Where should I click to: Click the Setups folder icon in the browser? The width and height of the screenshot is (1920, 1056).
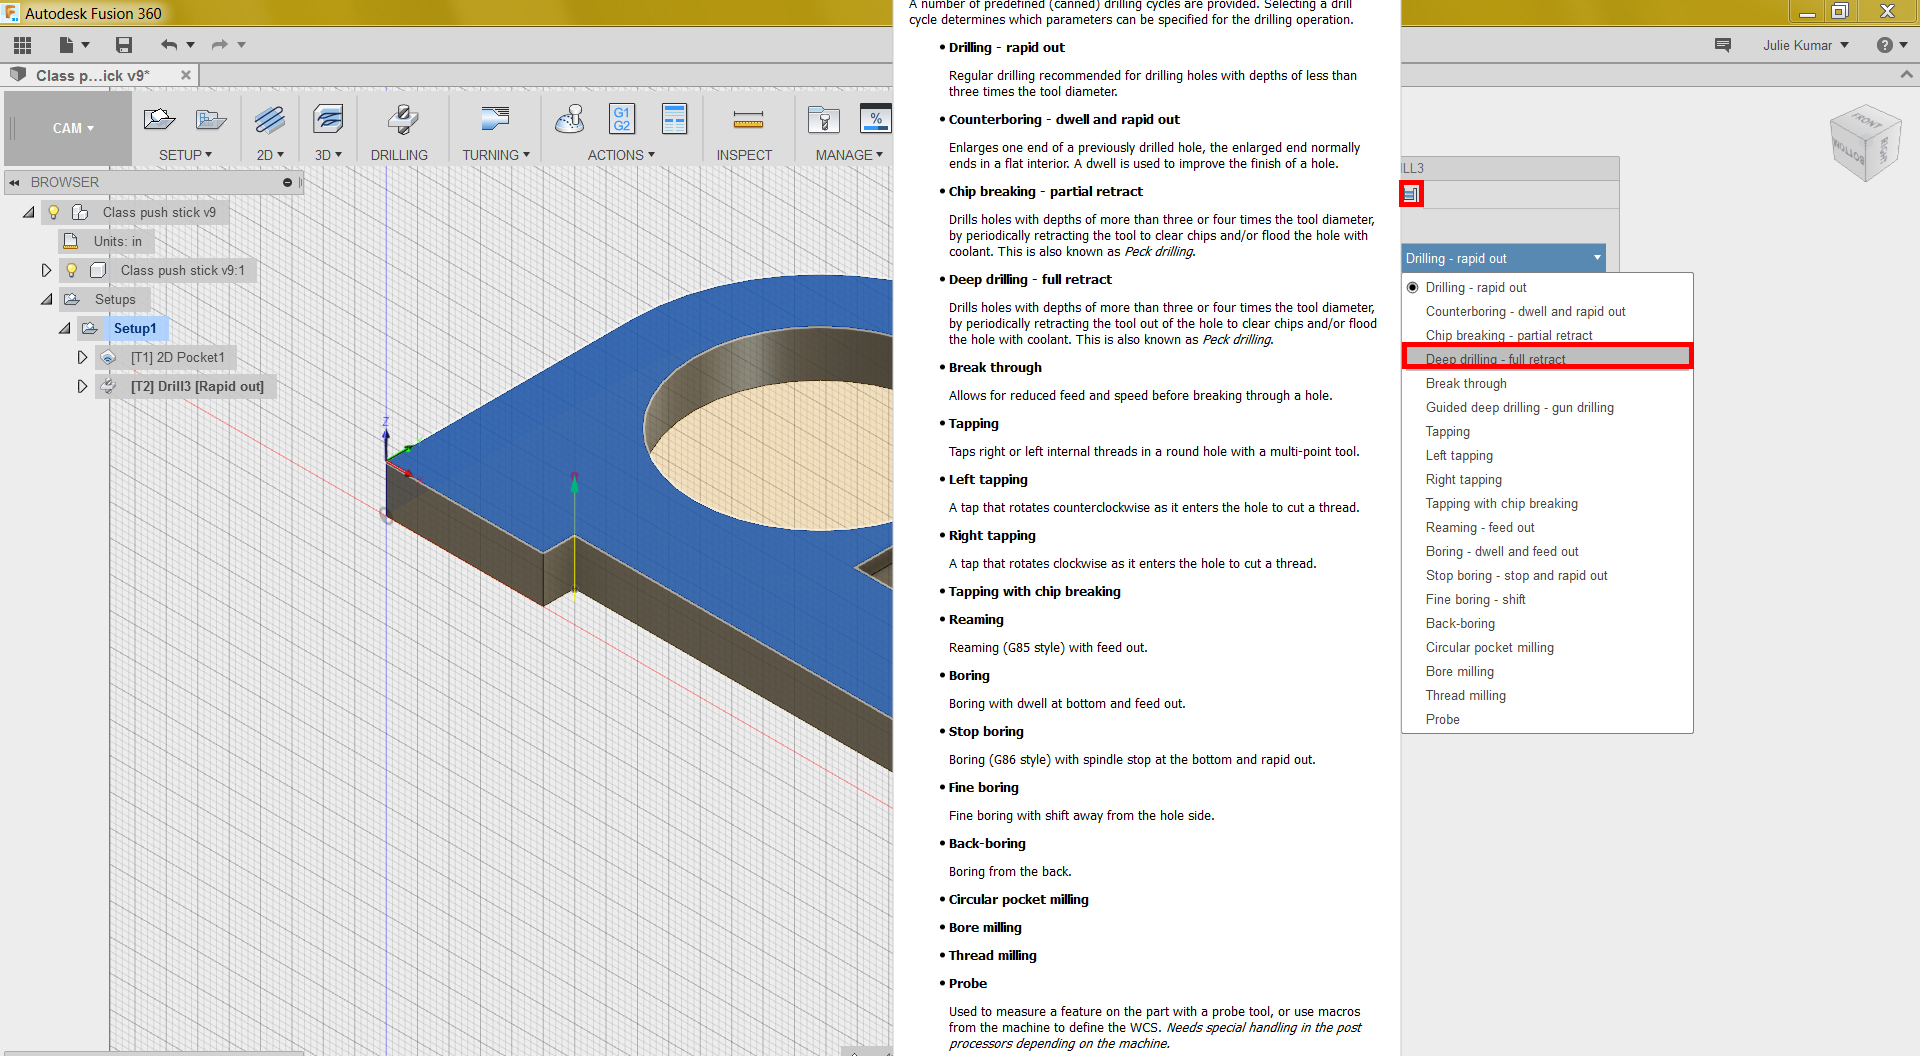72,299
